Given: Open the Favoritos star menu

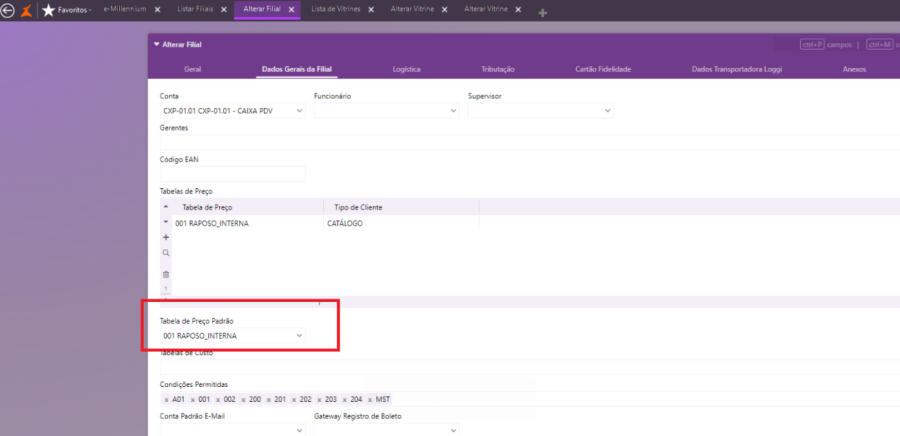Looking at the screenshot, I should point(67,10).
